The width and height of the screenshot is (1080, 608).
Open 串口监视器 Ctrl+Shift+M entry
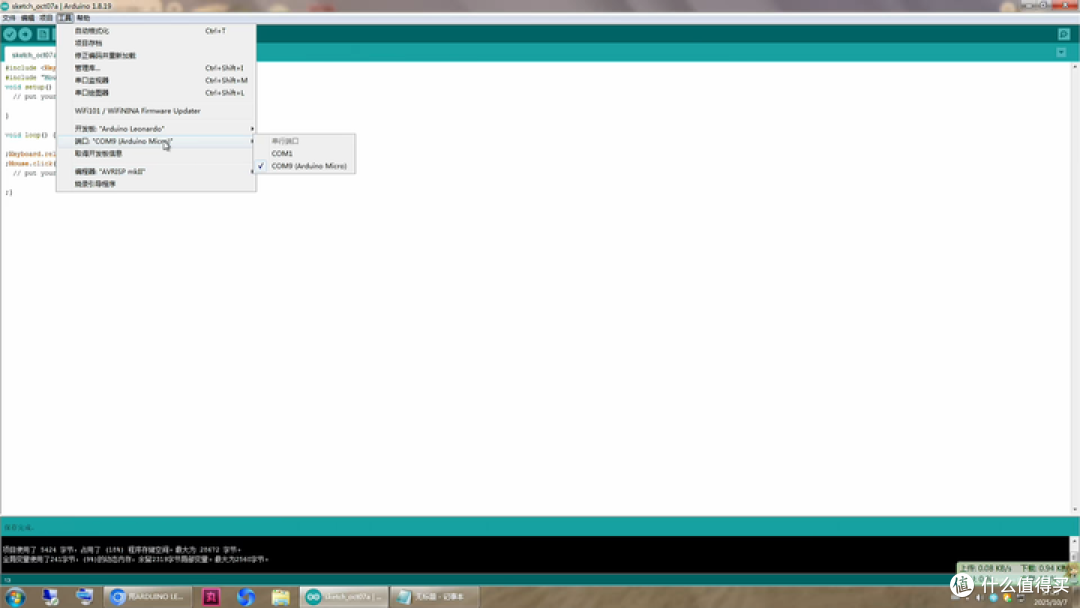click(156, 81)
